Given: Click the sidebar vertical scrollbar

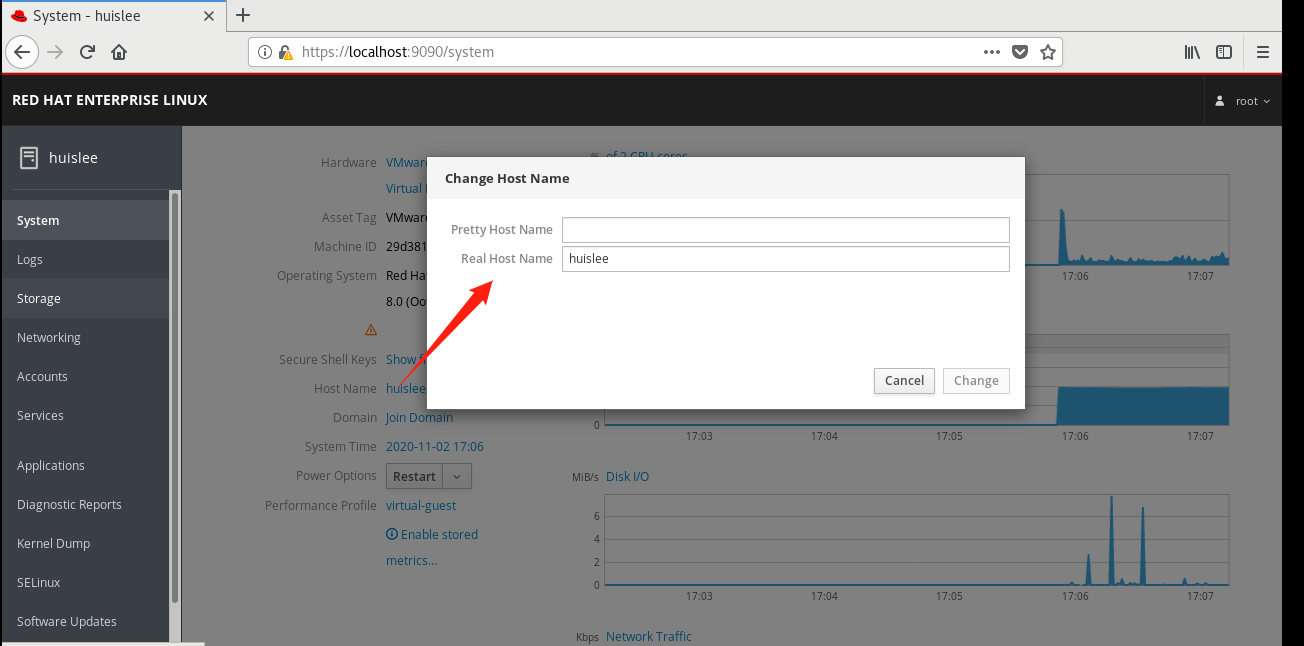Looking at the screenshot, I should click(x=175, y=397).
